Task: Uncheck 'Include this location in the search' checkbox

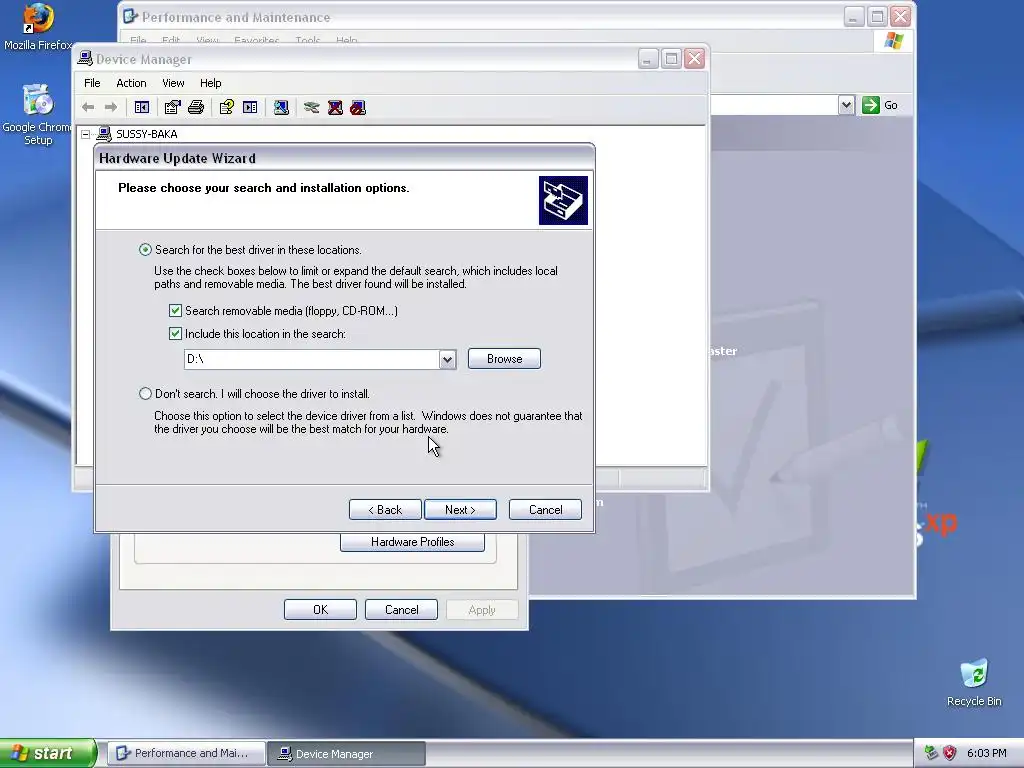Action: click(x=175, y=334)
